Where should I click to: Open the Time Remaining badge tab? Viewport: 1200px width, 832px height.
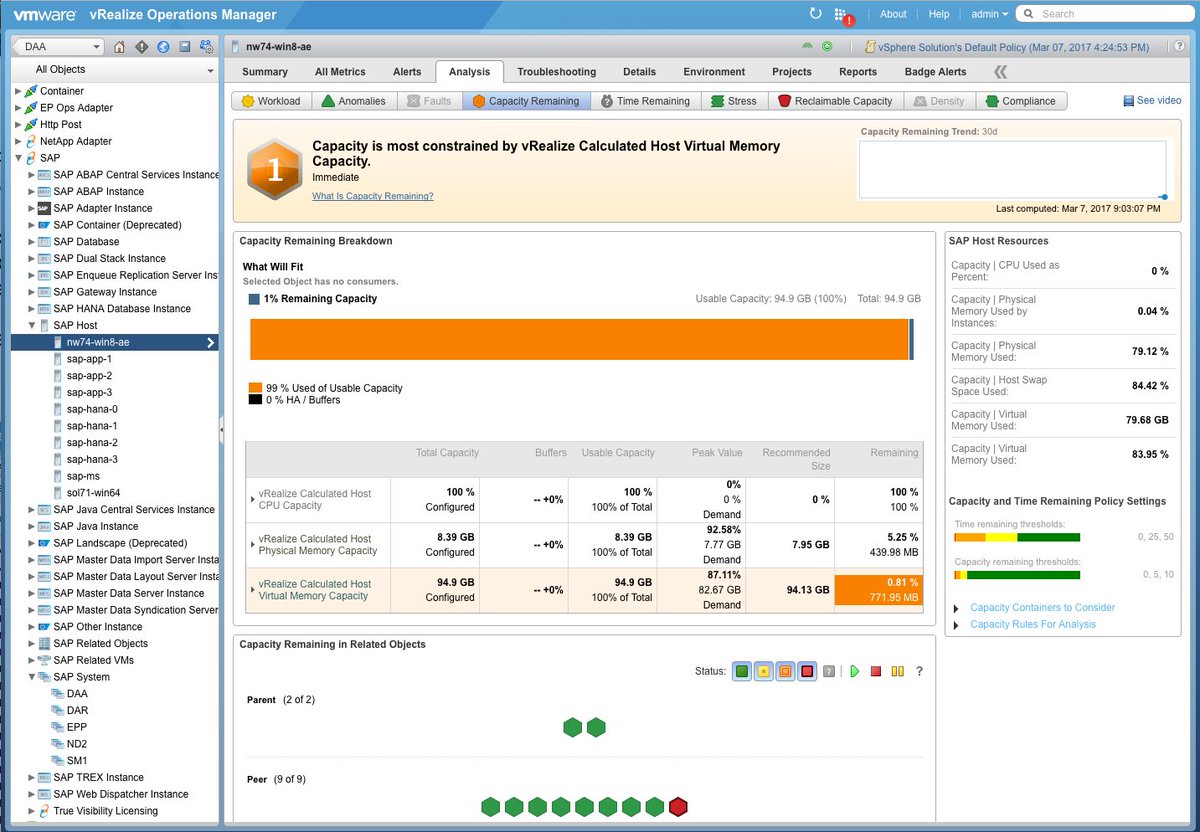644,101
